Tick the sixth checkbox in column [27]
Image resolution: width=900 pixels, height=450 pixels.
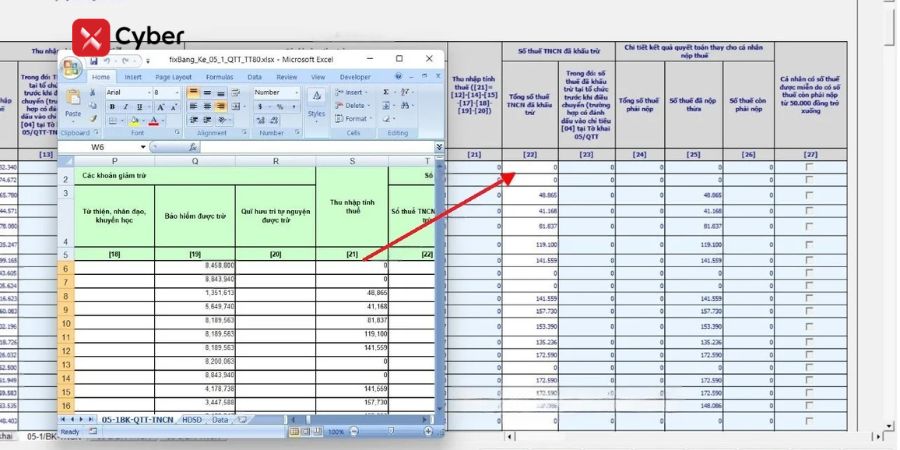coord(809,243)
